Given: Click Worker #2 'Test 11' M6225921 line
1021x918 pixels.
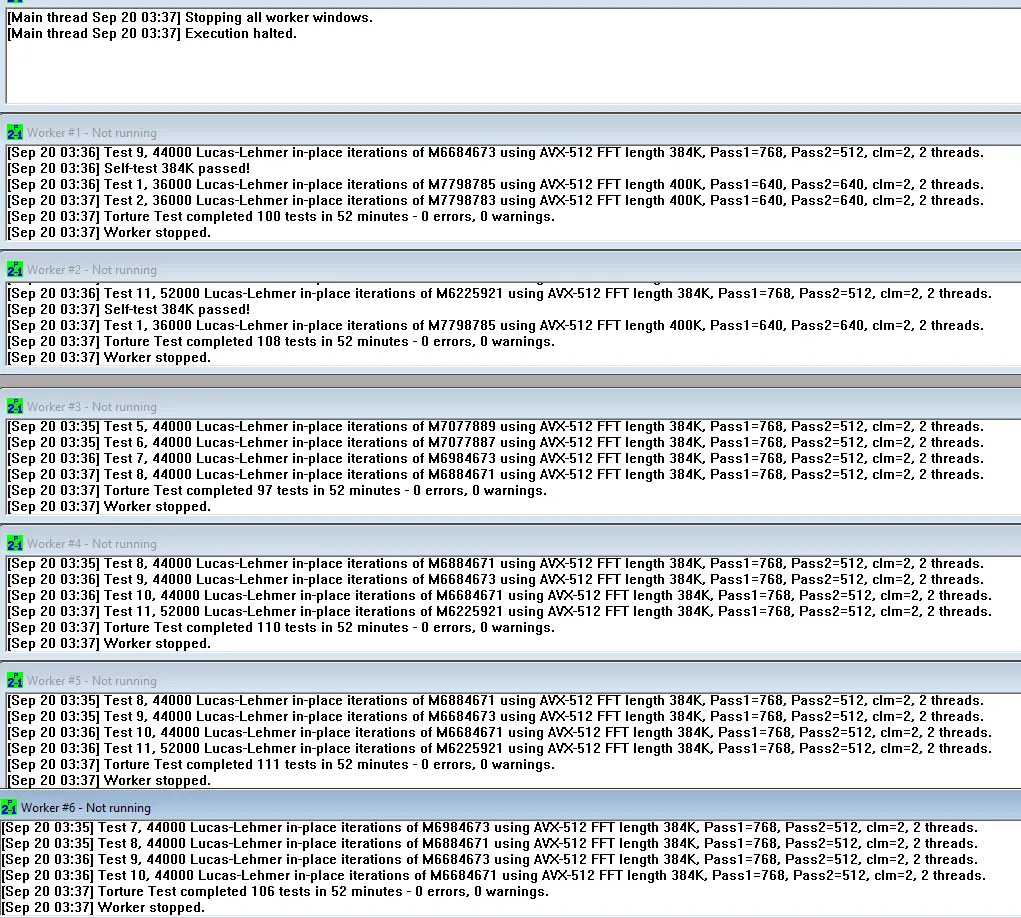Looking at the screenshot, I should pos(499,293).
